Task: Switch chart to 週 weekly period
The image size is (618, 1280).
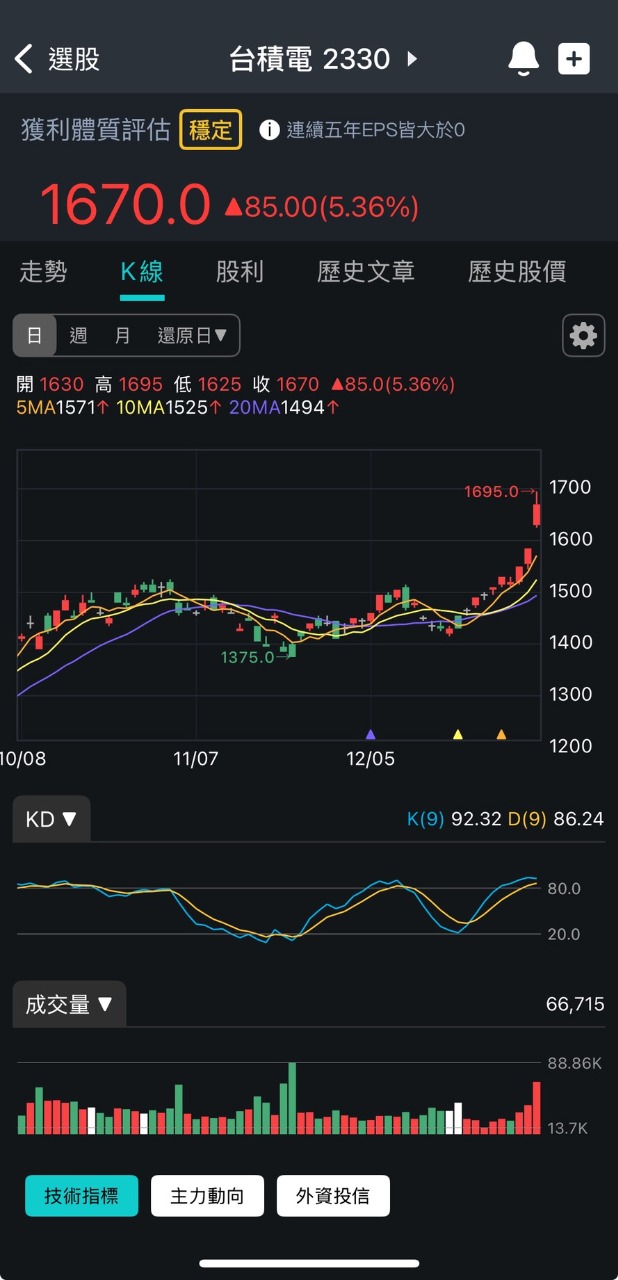Action: coord(78,335)
